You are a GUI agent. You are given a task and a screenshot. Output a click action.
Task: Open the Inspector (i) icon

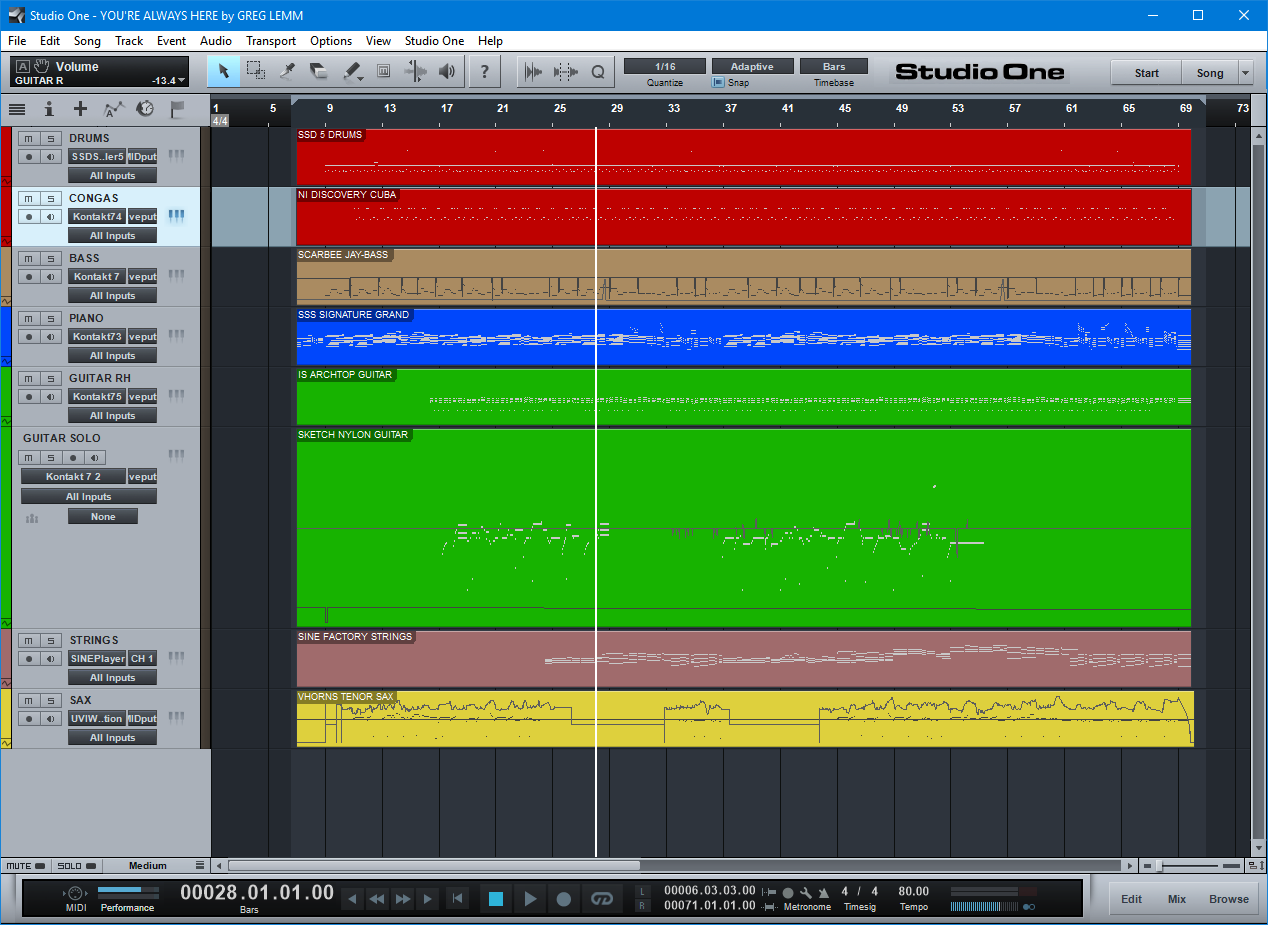click(x=48, y=109)
